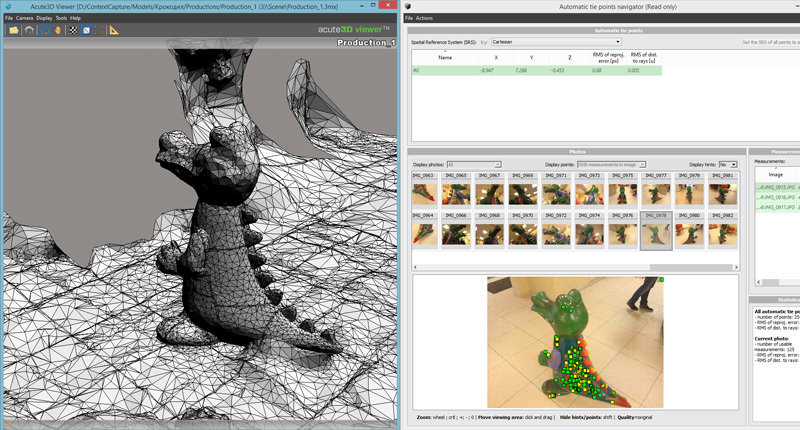Select the IMG_0970 photo thumbnail
Viewport: 800px width, 430px height.
(522, 231)
